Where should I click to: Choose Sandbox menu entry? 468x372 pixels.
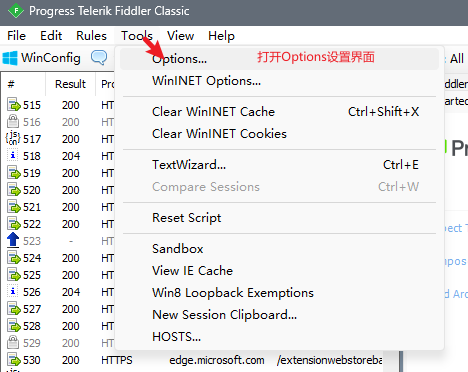(x=279, y=249)
